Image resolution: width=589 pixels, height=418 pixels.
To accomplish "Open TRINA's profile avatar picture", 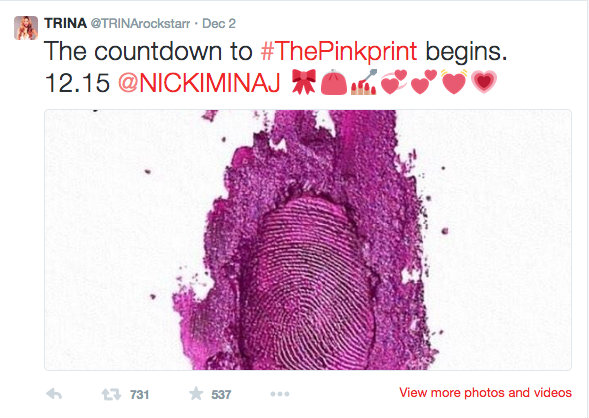I will coord(26,28).
